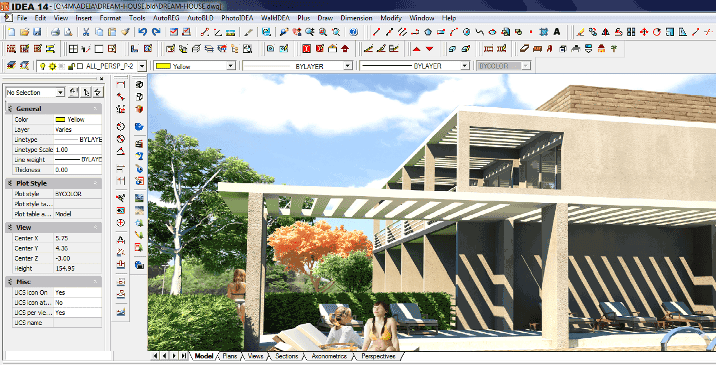The width and height of the screenshot is (716, 365).
Task: Close the properties panel with X
Action: click(101, 79)
